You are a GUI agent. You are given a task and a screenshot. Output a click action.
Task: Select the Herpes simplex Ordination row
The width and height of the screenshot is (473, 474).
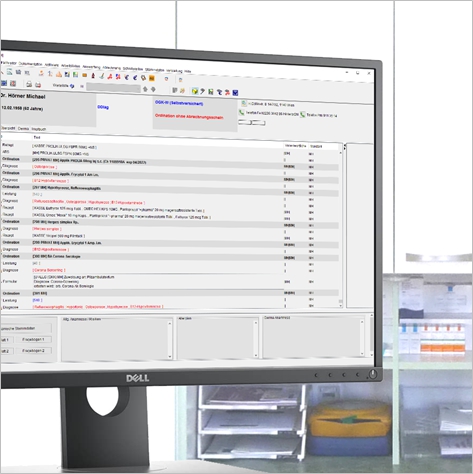tap(170, 222)
